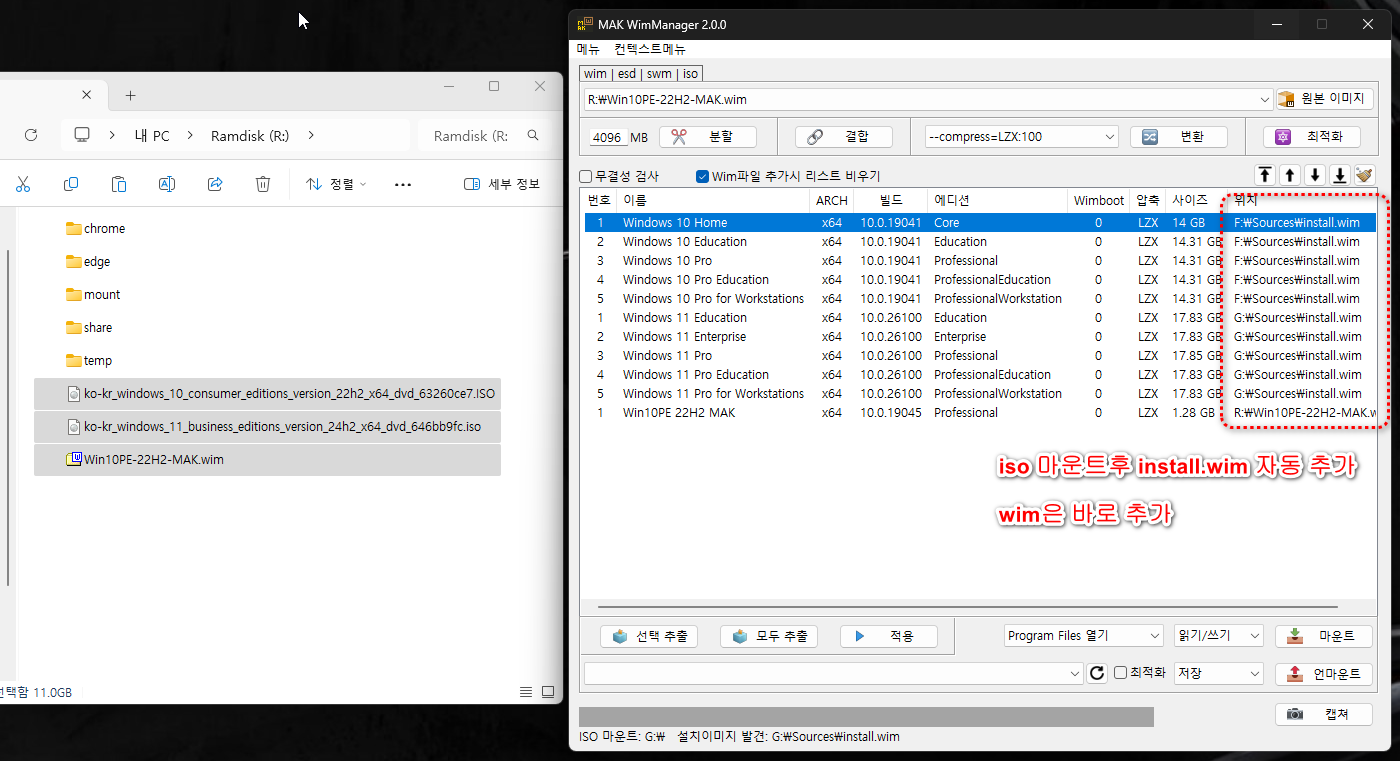Click the 적용 apply button
1400x761 pixels.
[x=888, y=636]
